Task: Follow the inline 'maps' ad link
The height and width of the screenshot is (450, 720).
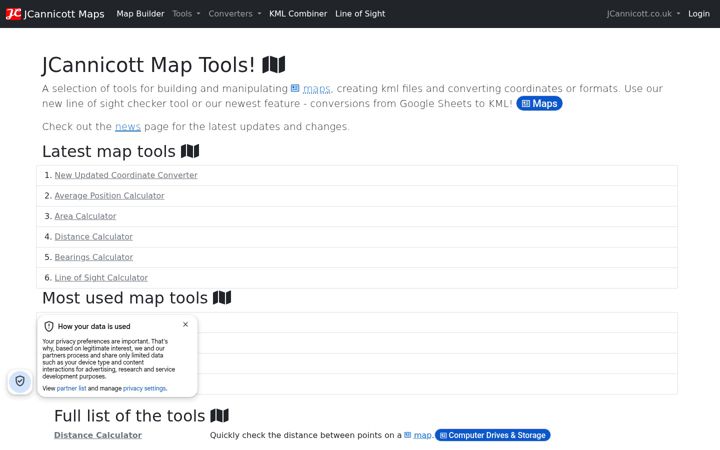Action: pyautogui.click(x=311, y=88)
